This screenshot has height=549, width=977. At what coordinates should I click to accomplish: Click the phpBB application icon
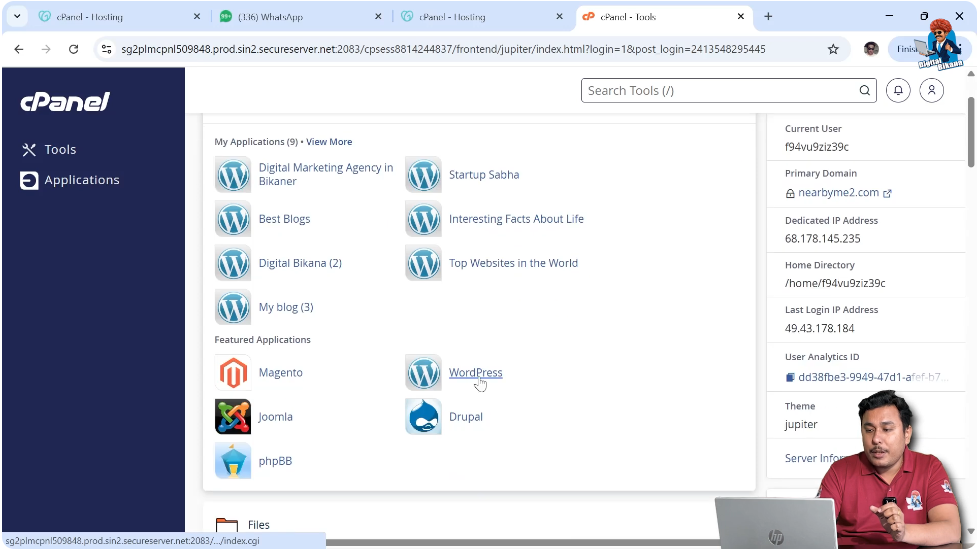233,461
